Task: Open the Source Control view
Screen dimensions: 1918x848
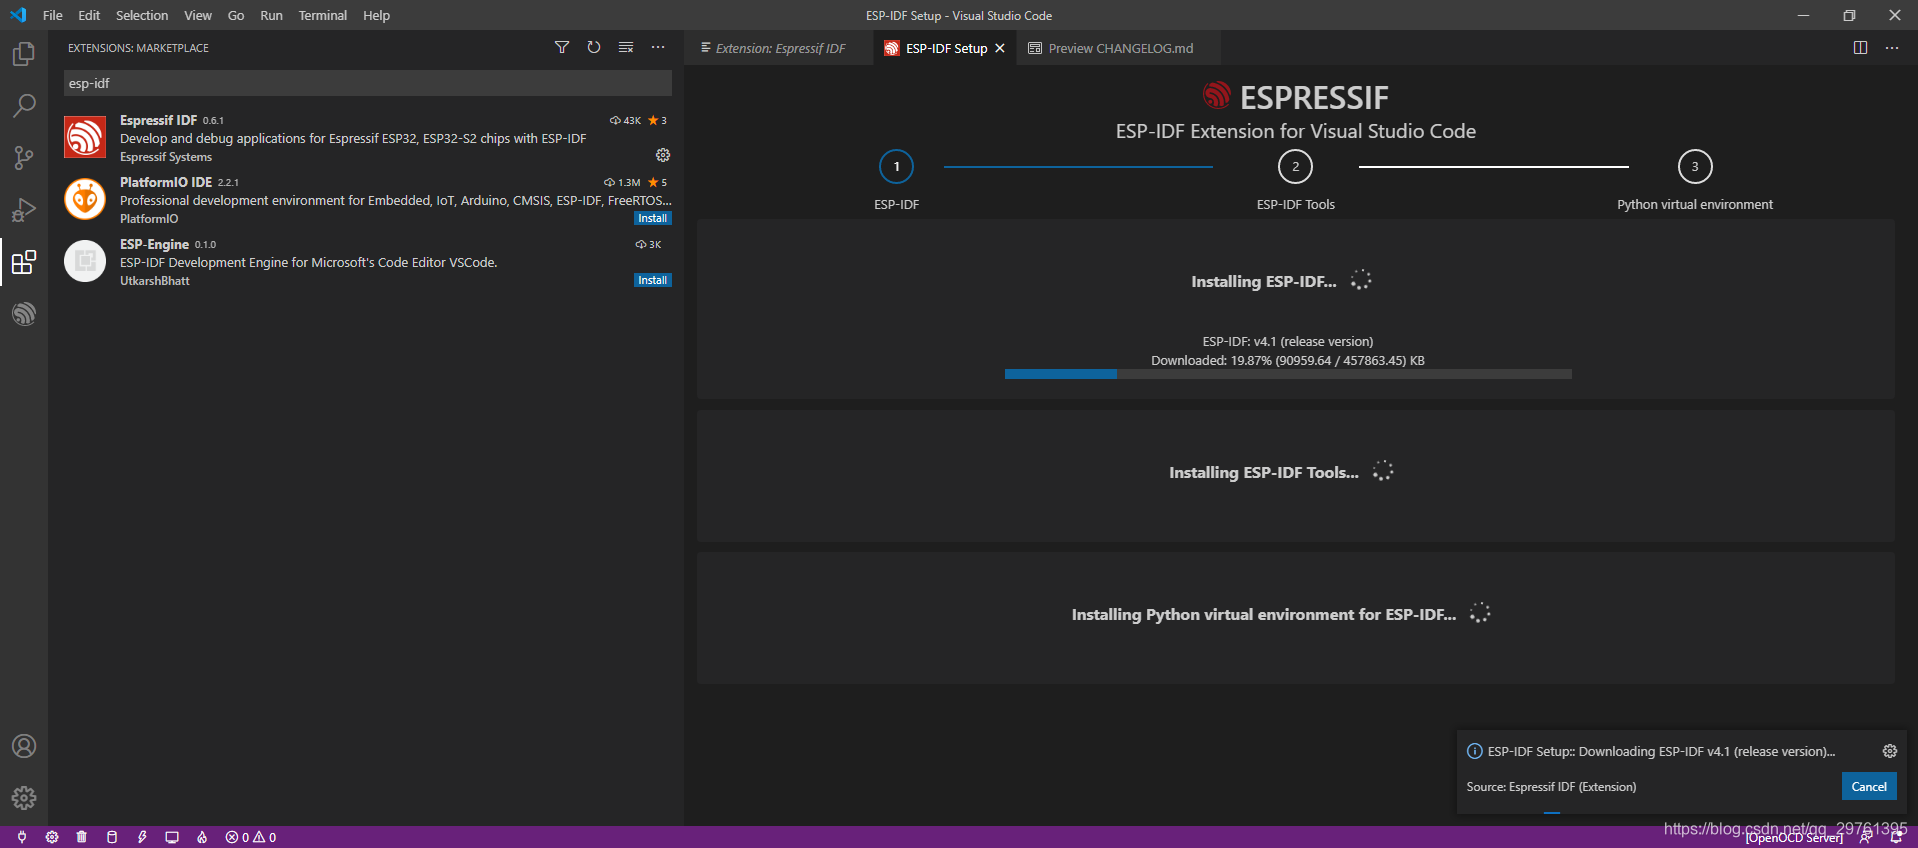Action: (x=24, y=158)
